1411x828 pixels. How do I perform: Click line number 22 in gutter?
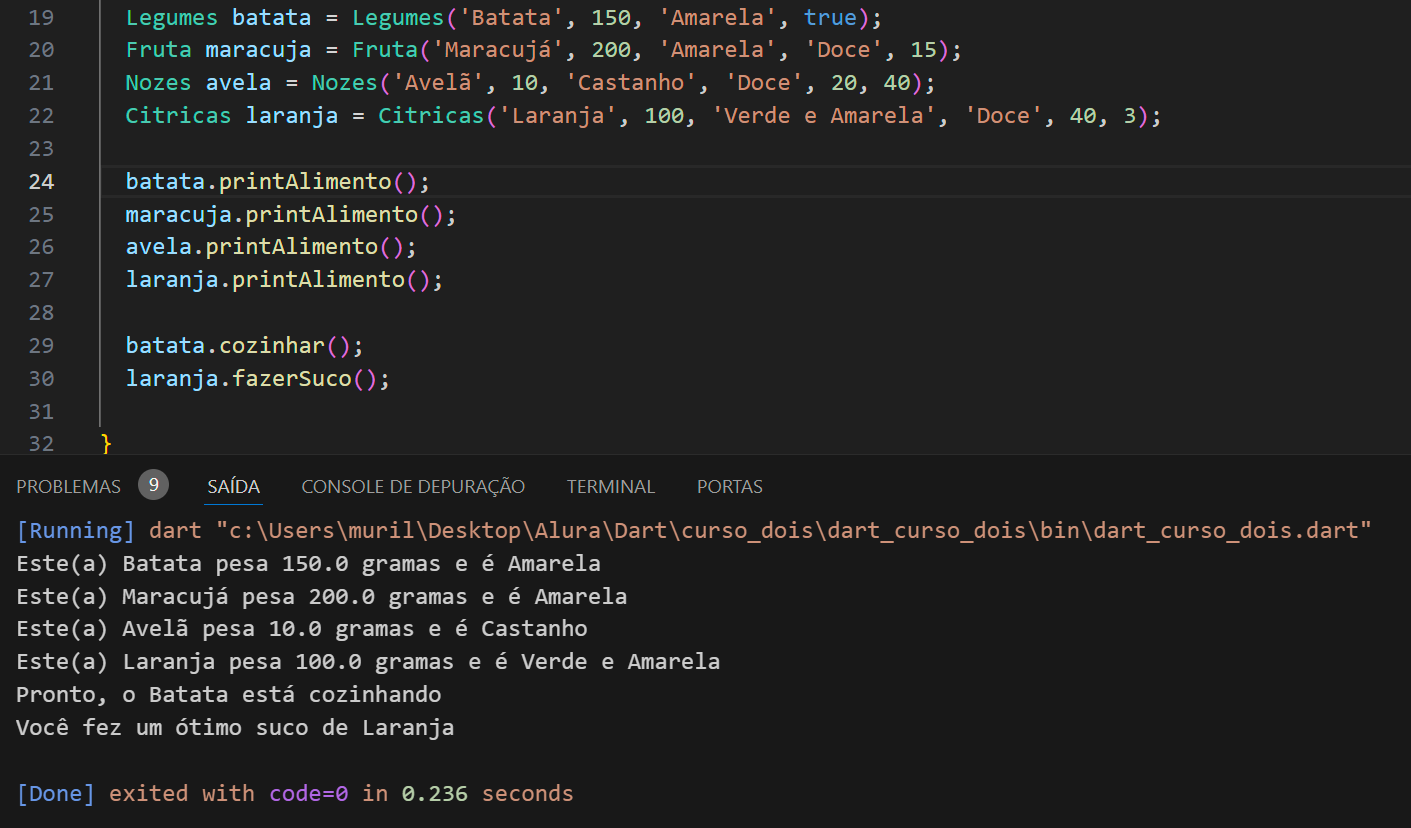[42, 116]
